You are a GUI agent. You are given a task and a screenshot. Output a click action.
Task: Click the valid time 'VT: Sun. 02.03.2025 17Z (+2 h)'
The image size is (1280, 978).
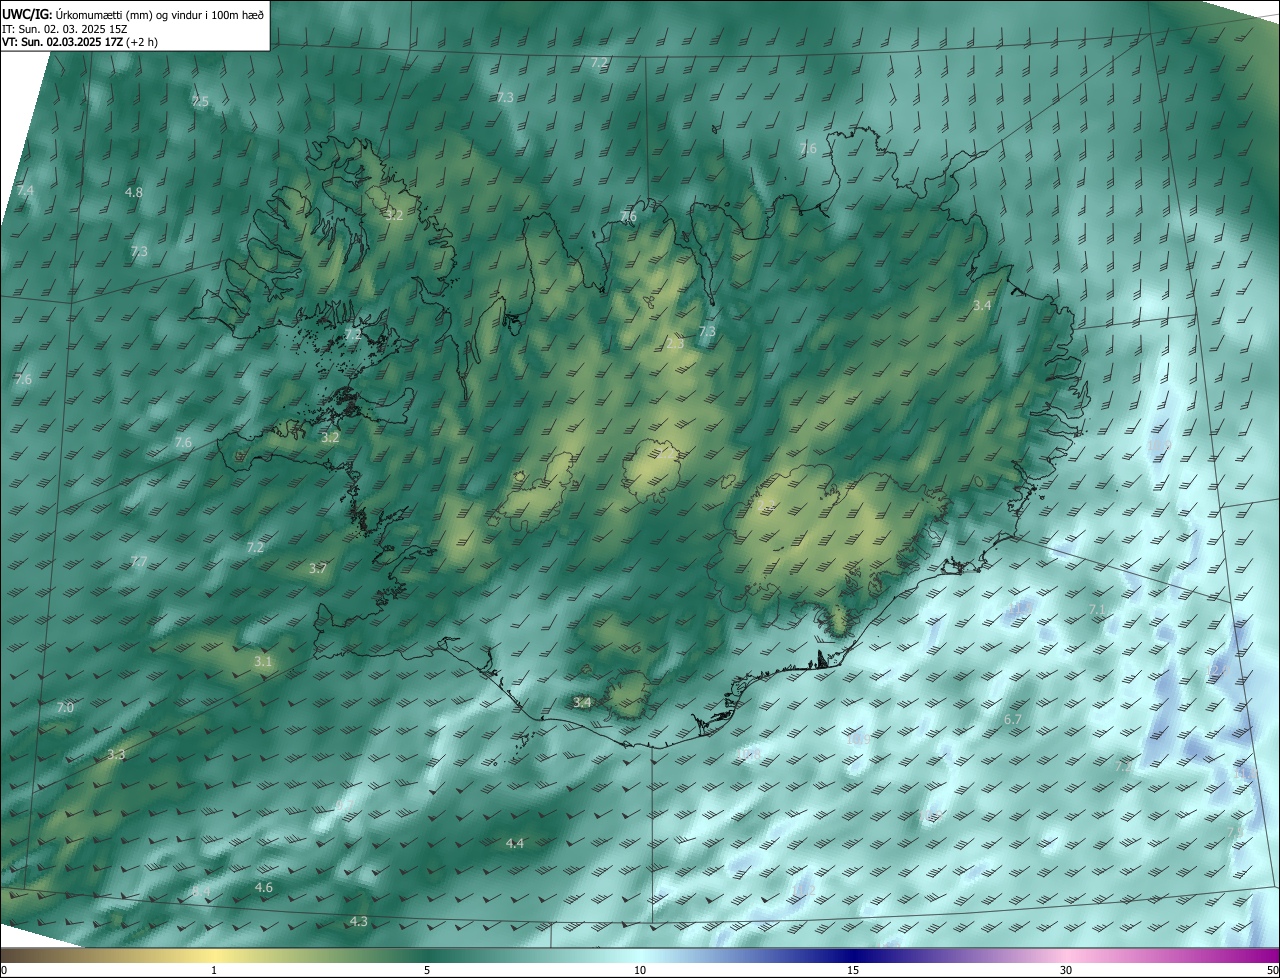tap(80, 42)
